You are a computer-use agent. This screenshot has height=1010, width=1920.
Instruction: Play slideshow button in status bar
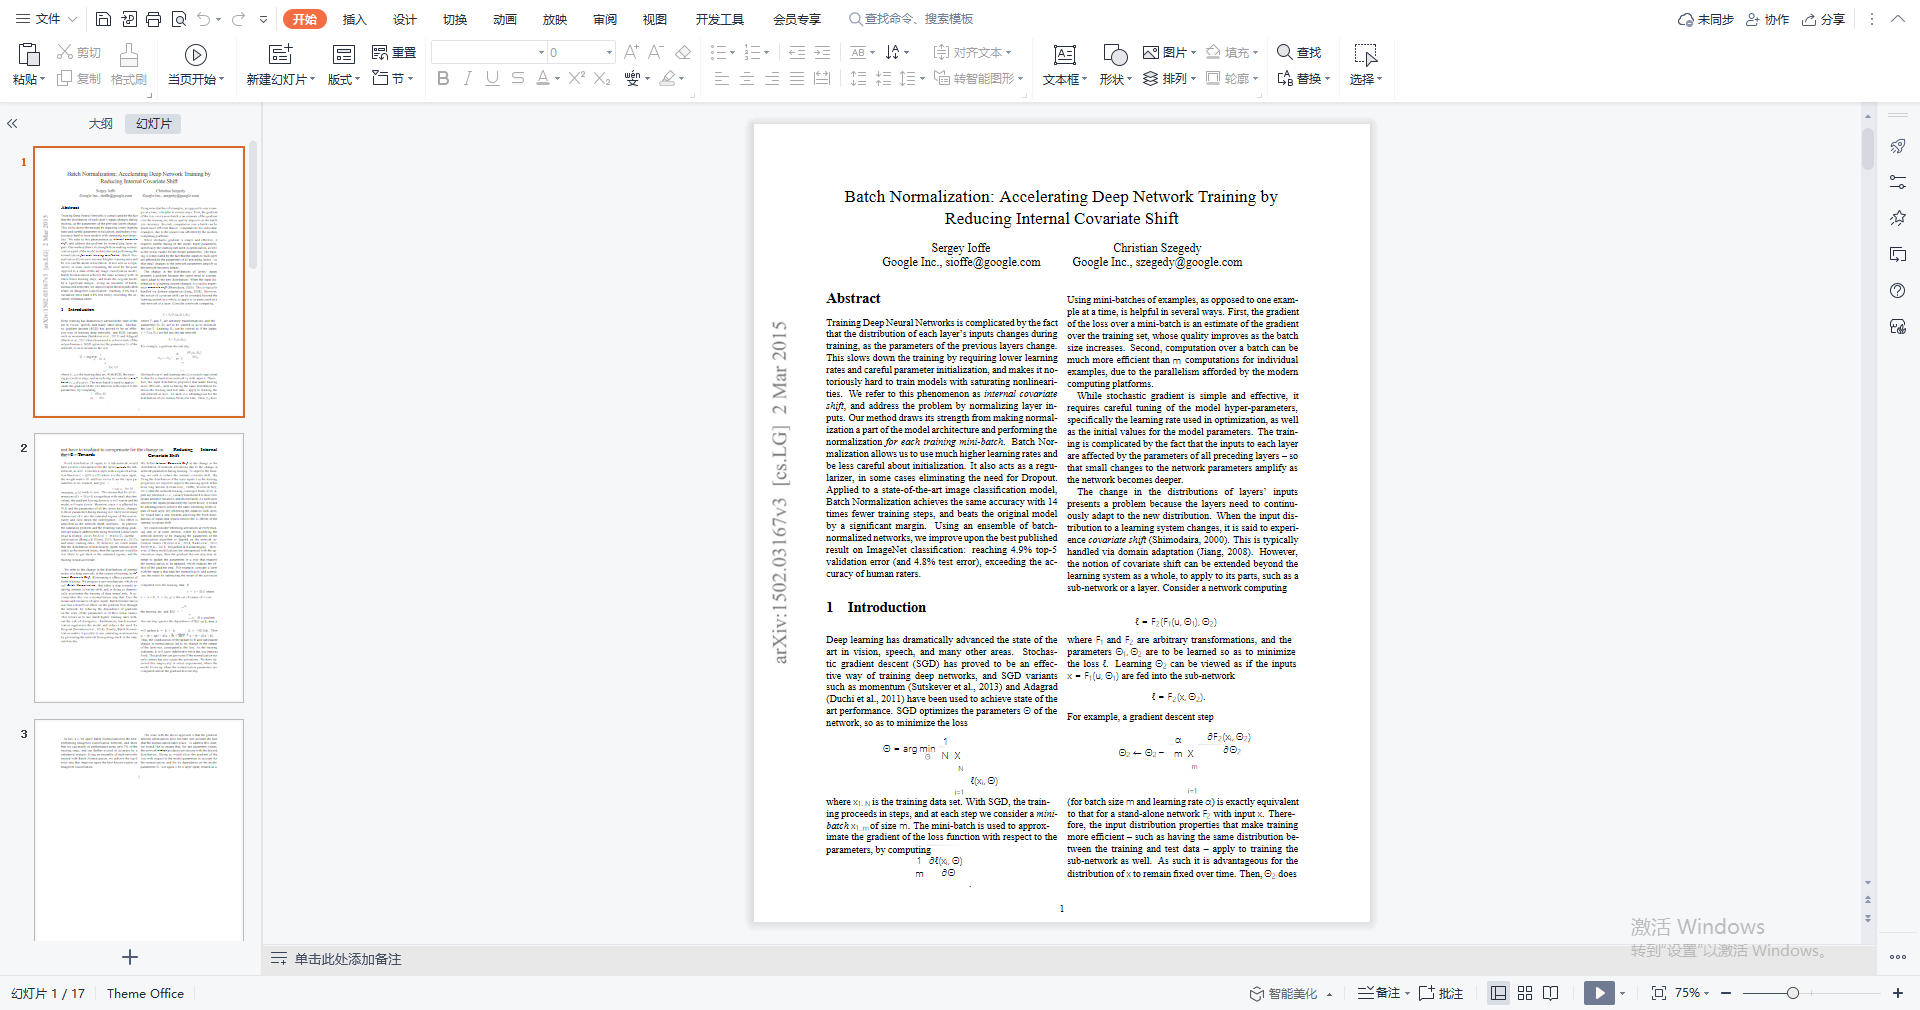coord(1598,993)
